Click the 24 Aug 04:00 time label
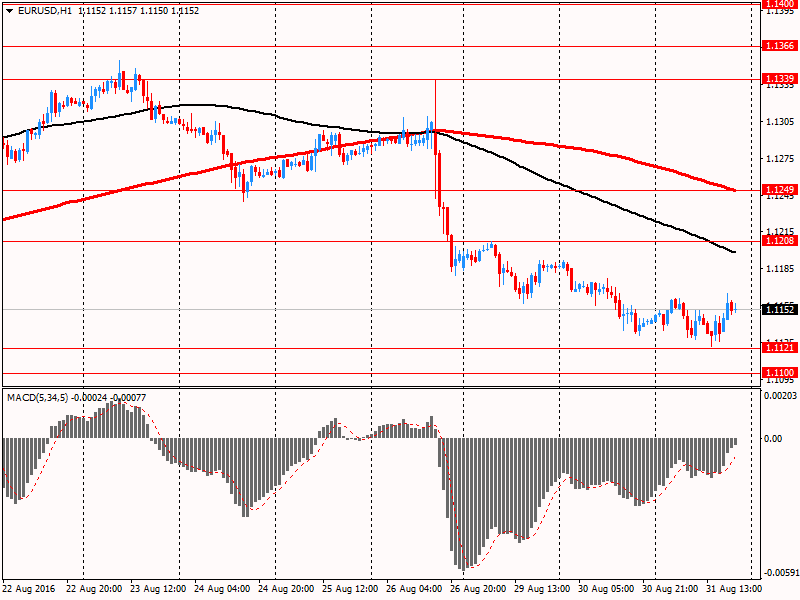Viewport: 800px width, 600px height. coord(222,589)
